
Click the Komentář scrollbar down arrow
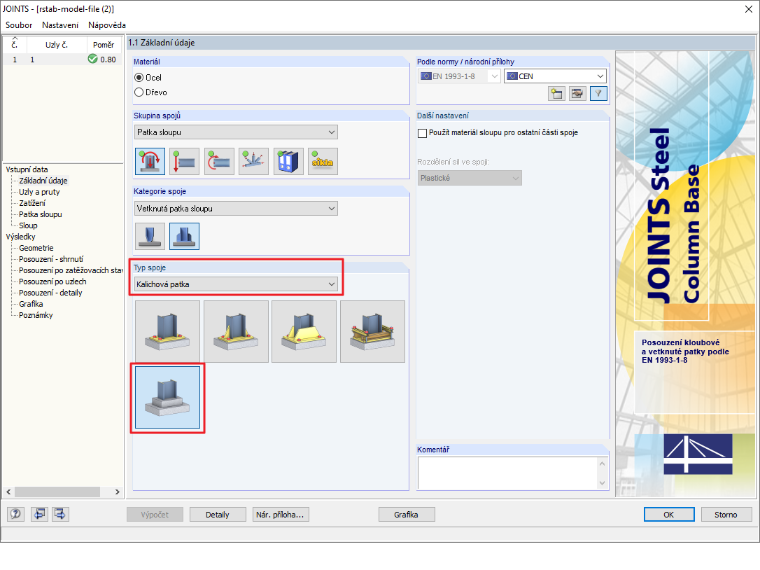pos(602,482)
